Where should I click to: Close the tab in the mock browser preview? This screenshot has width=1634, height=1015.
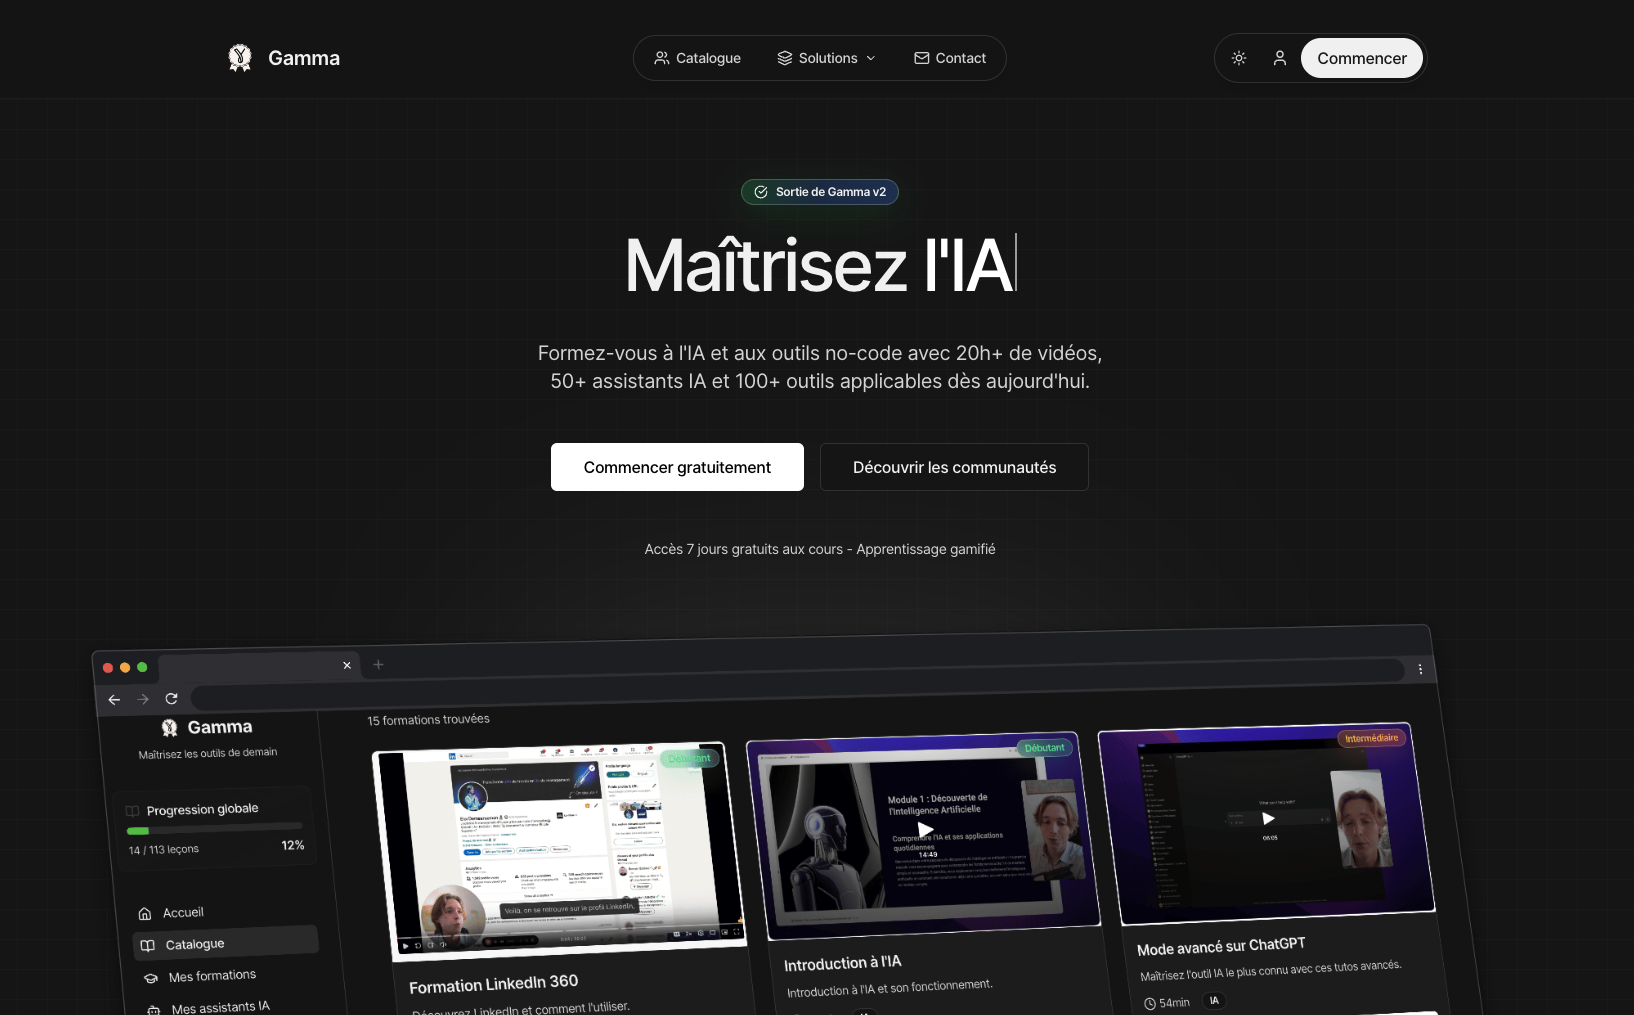point(347,665)
